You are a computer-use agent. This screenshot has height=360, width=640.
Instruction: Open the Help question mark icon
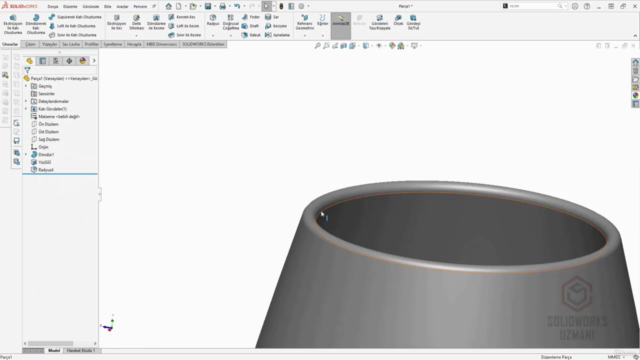coord(587,6)
